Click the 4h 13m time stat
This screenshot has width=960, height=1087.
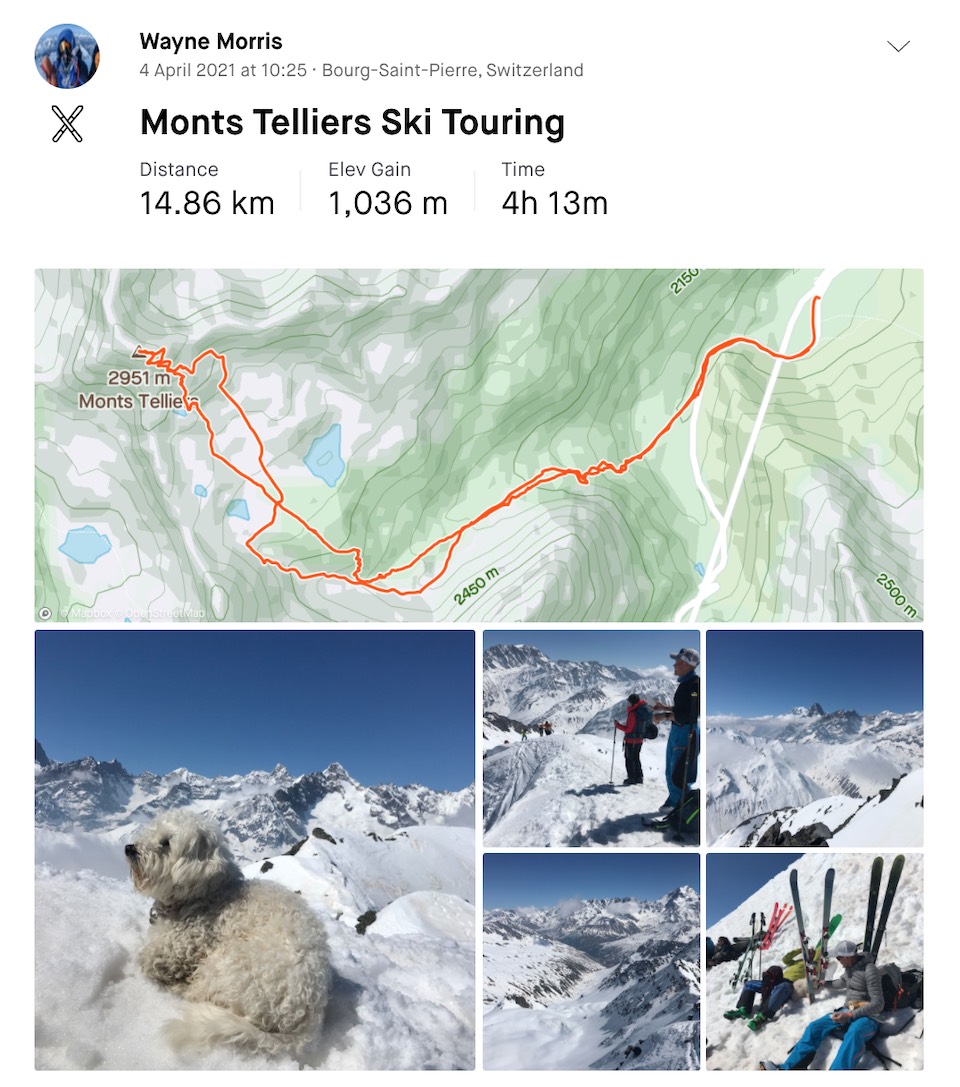click(555, 203)
